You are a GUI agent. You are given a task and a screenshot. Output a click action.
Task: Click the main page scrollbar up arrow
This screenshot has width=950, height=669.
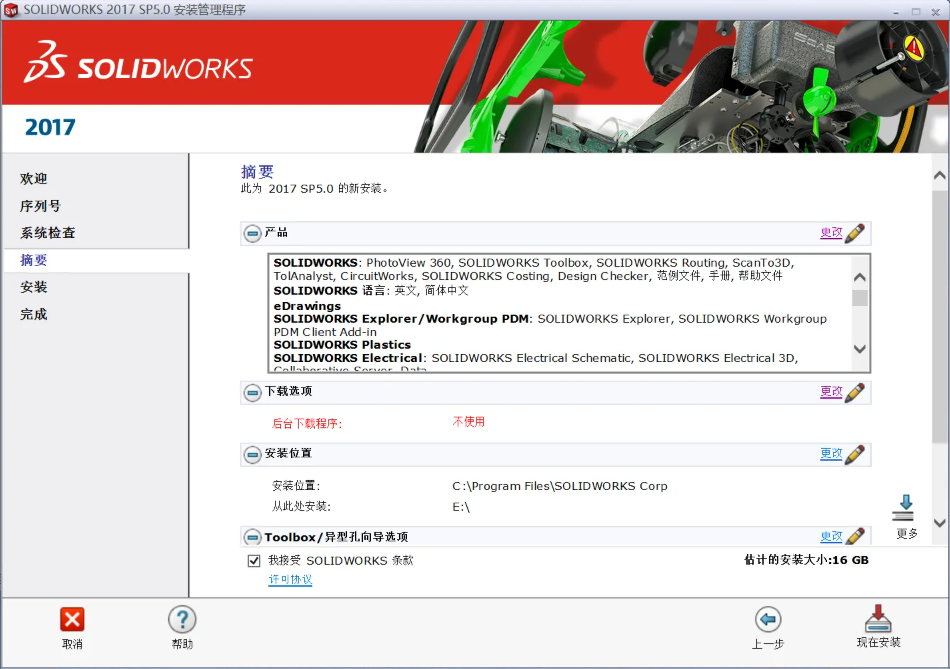[x=940, y=176]
